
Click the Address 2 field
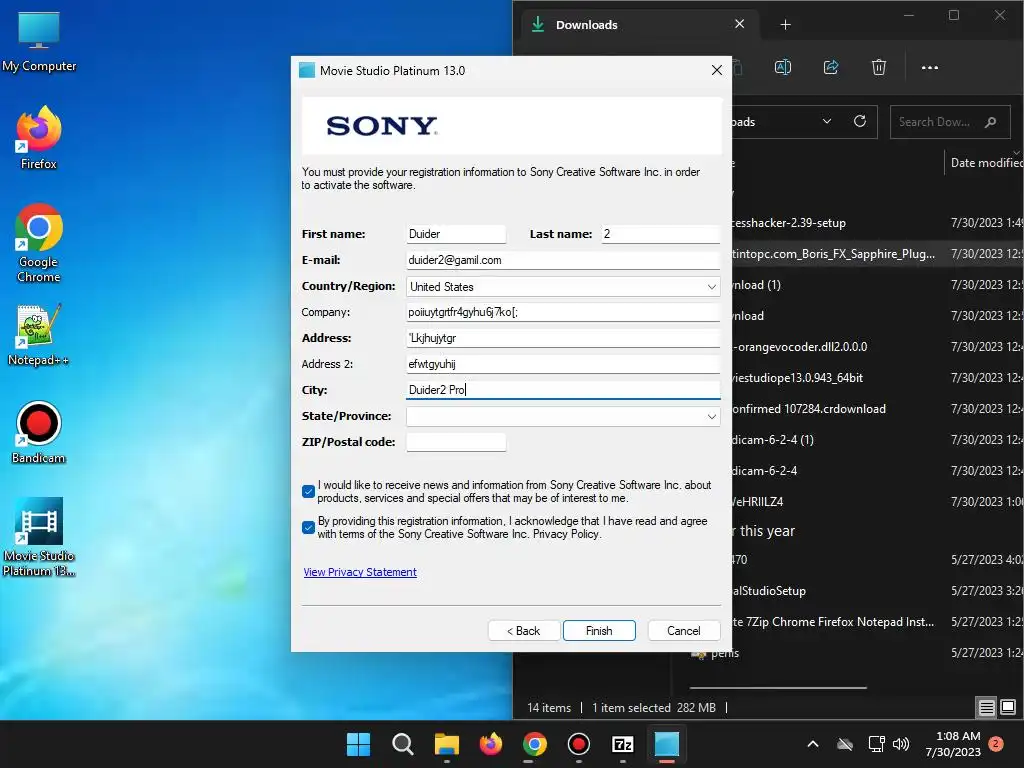(563, 364)
